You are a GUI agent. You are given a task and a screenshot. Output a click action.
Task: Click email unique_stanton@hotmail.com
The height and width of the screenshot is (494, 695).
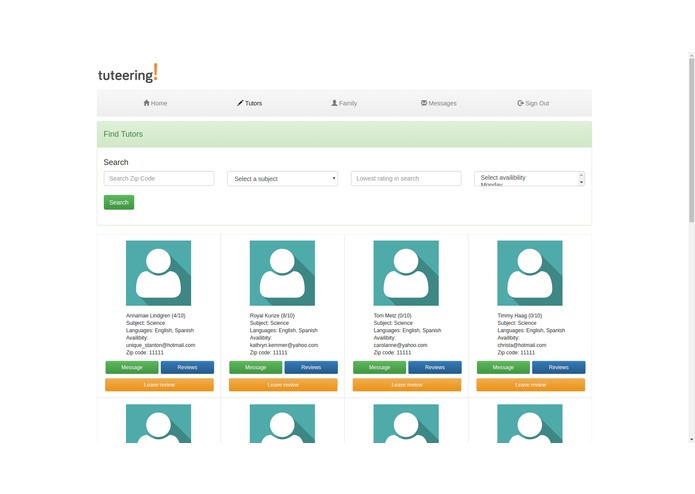click(160, 345)
